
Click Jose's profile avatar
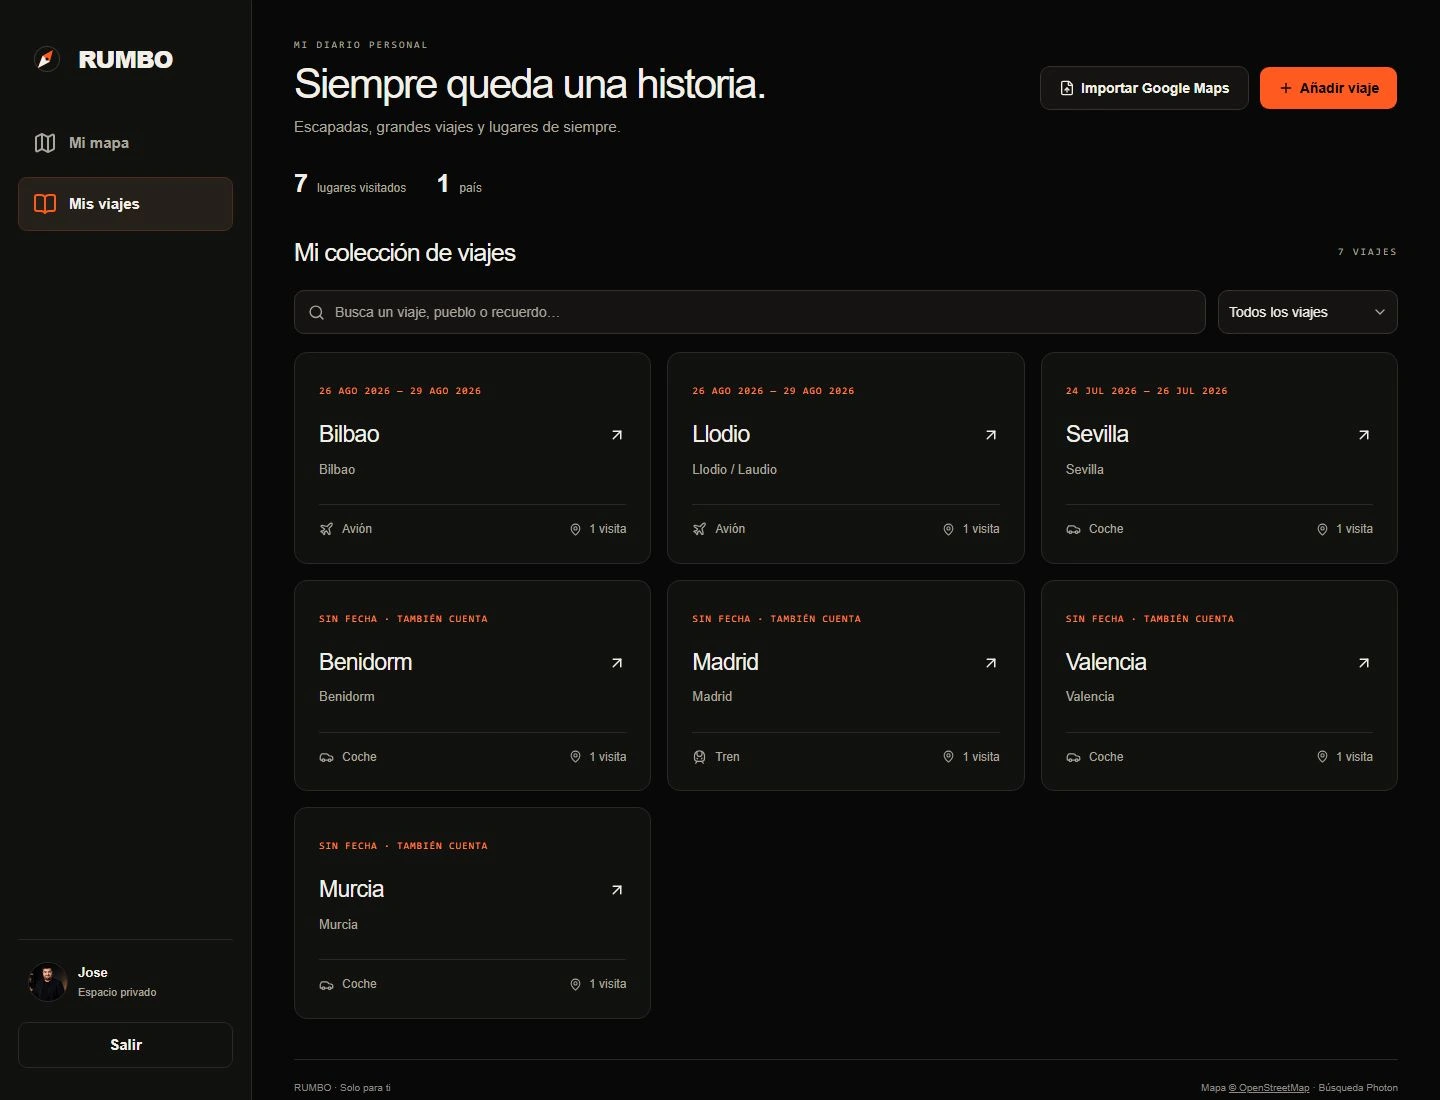pos(48,982)
